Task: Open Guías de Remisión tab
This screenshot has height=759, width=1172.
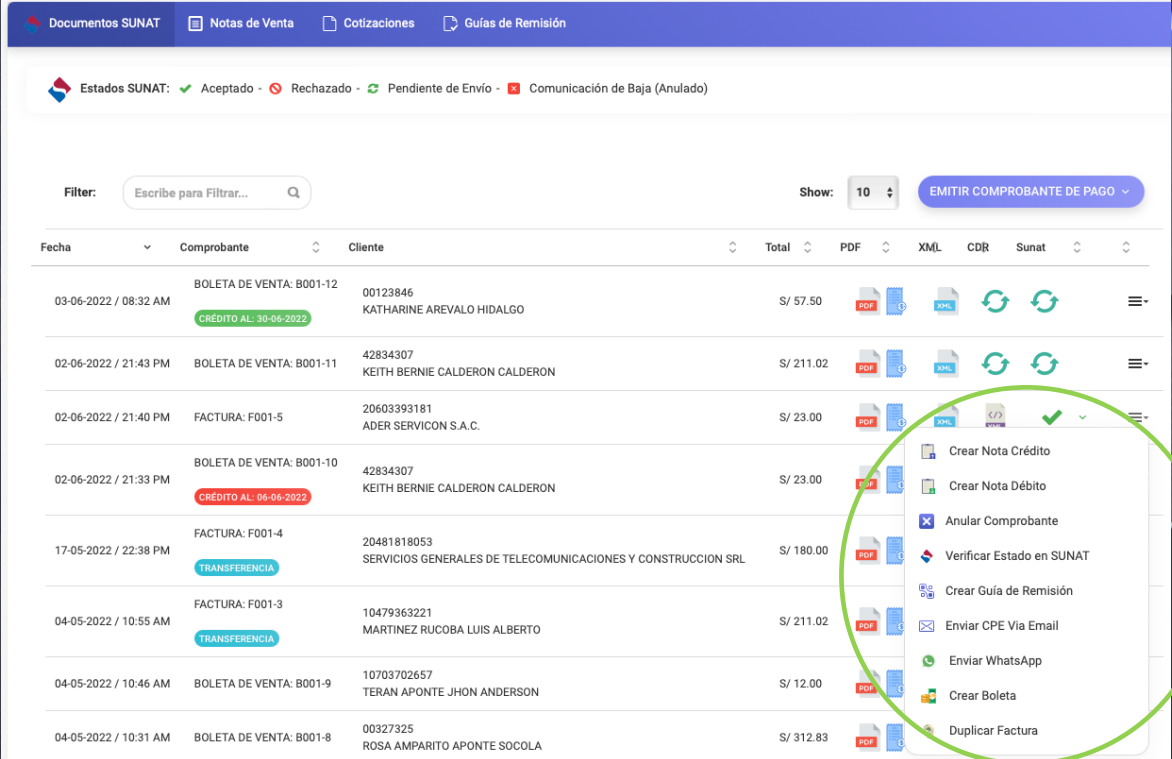Action: [503, 23]
